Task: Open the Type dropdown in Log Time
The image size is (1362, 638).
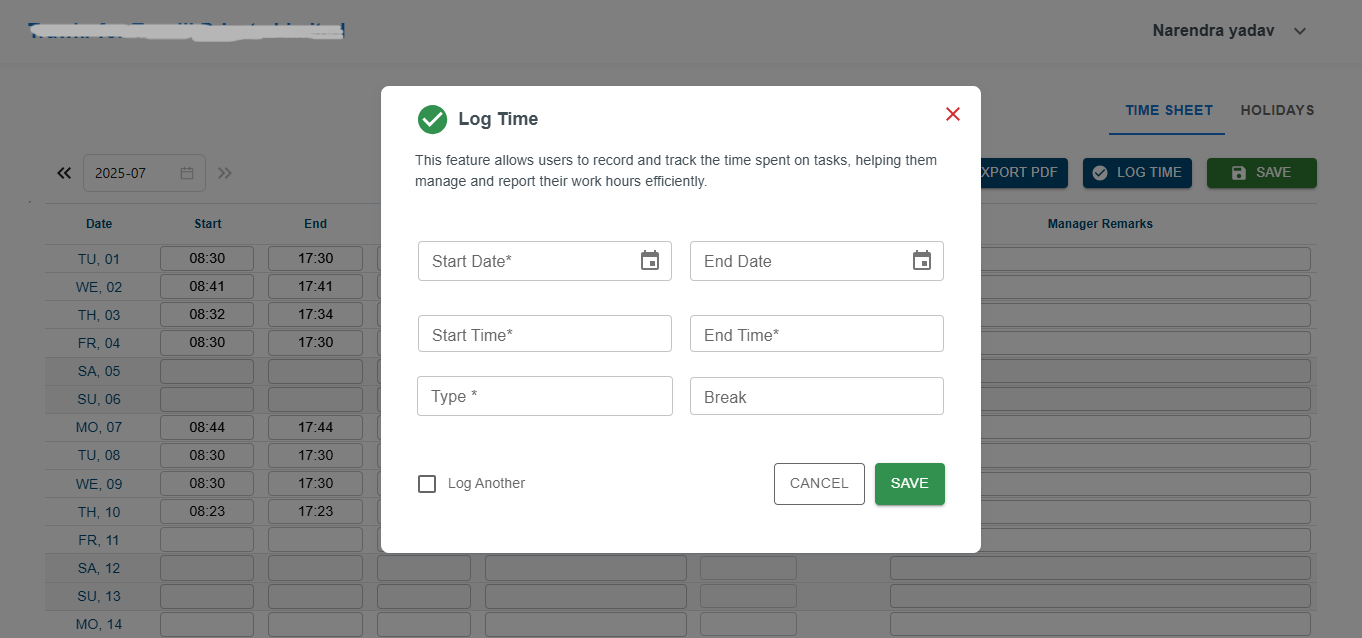Action: pyautogui.click(x=545, y=396)
